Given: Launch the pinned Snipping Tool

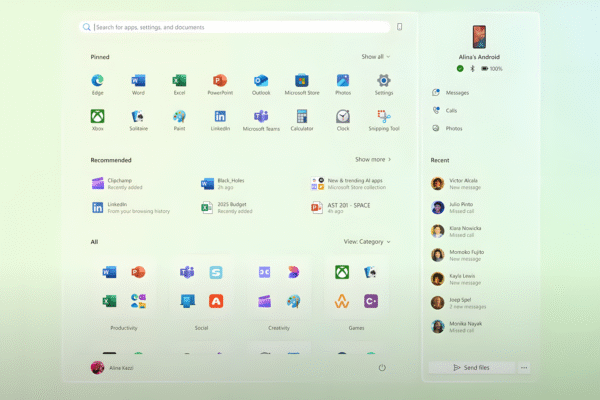Looking at the screenshot, I should tap(384, 120).
